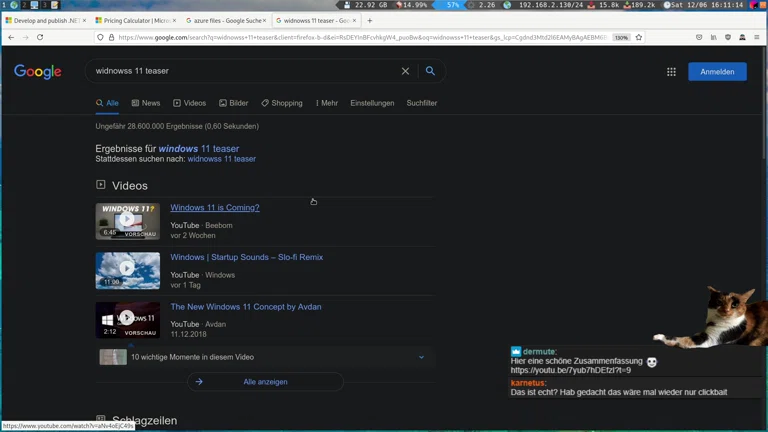Switch to workspace 2 with the monitor icon

[34, 5]
